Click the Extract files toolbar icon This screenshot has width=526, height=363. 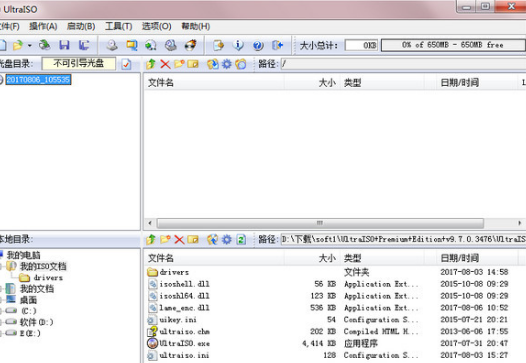[218, 45]
